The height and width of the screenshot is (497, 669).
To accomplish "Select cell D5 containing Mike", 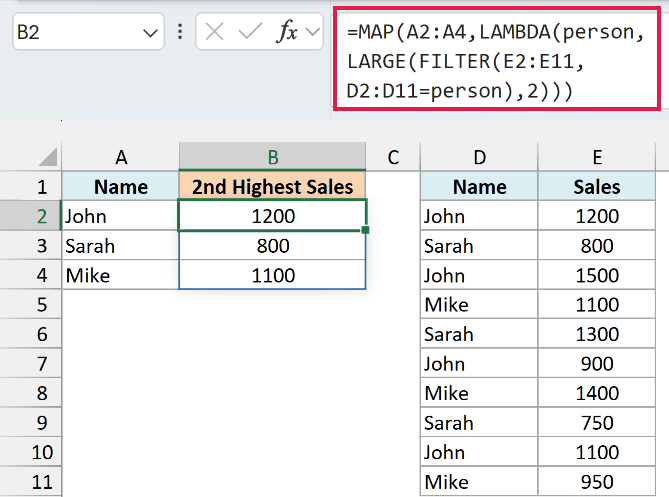I will (x=479, y=304).
